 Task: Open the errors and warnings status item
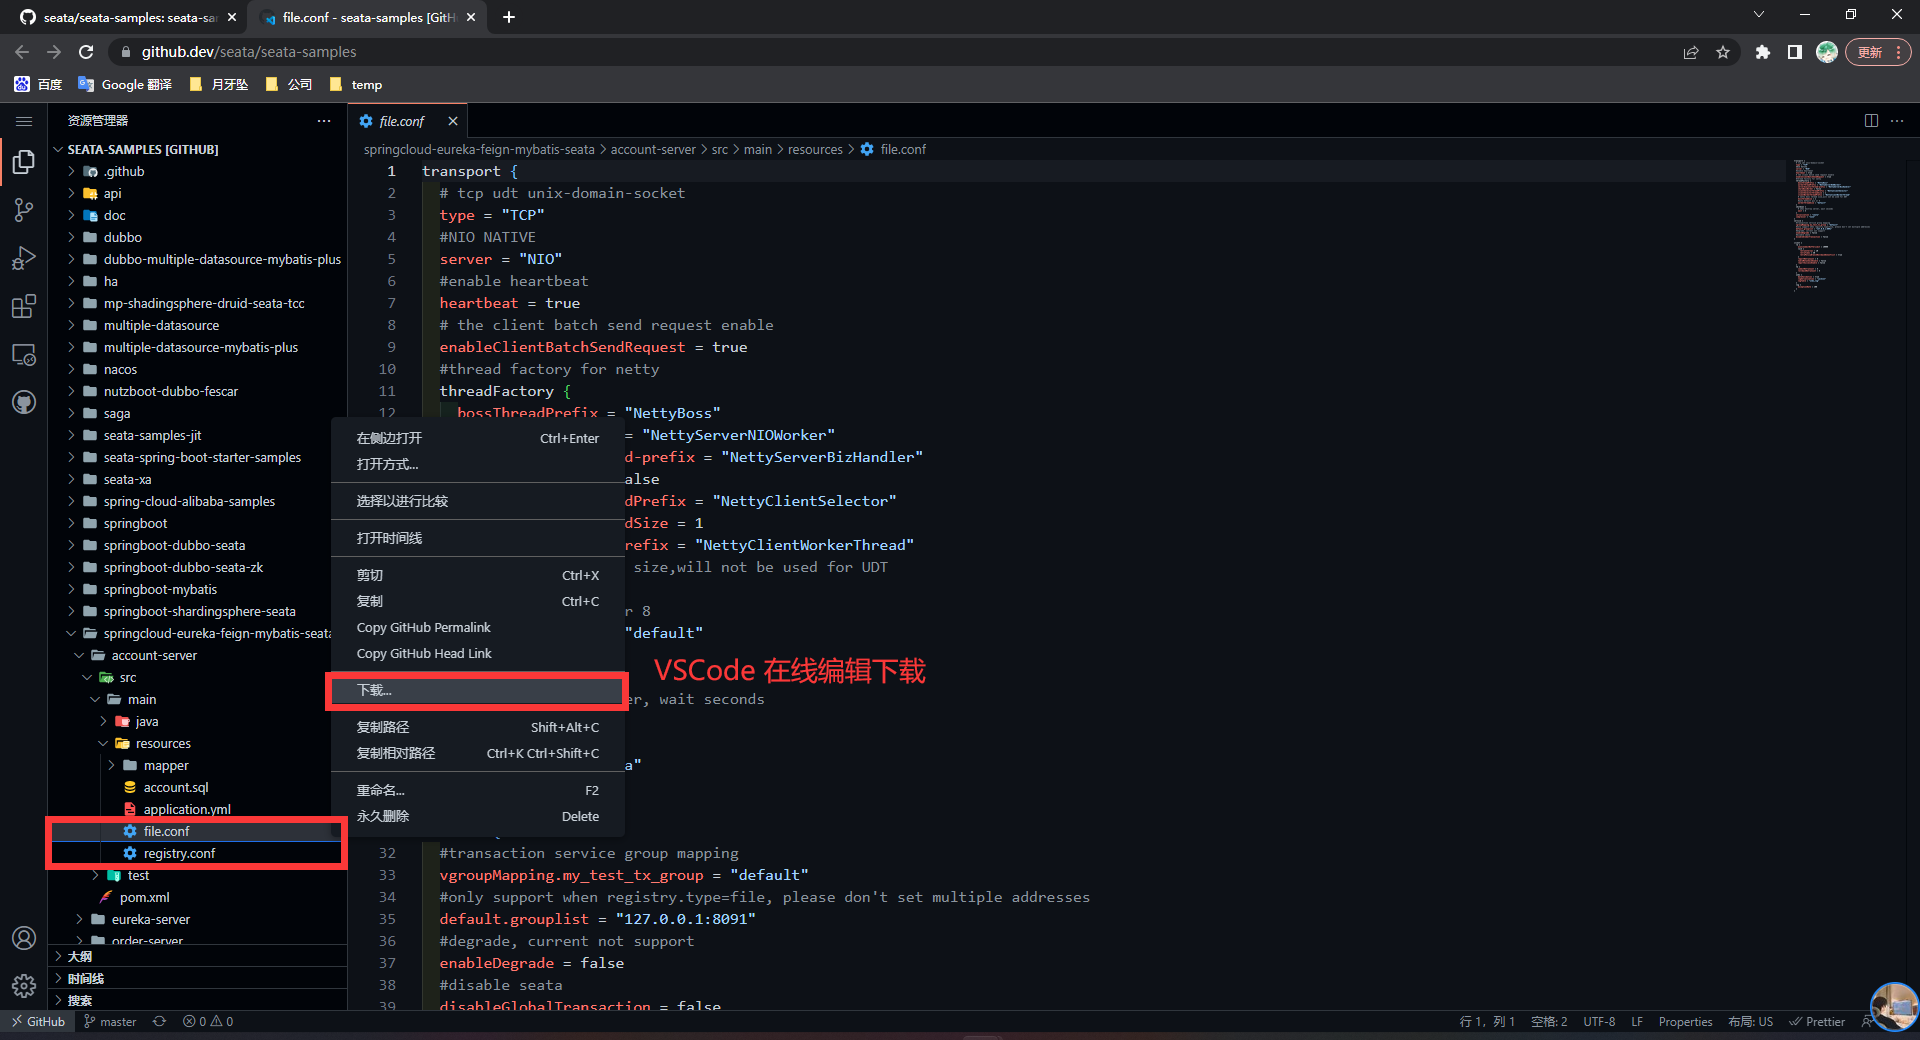tap(208, 1021)
